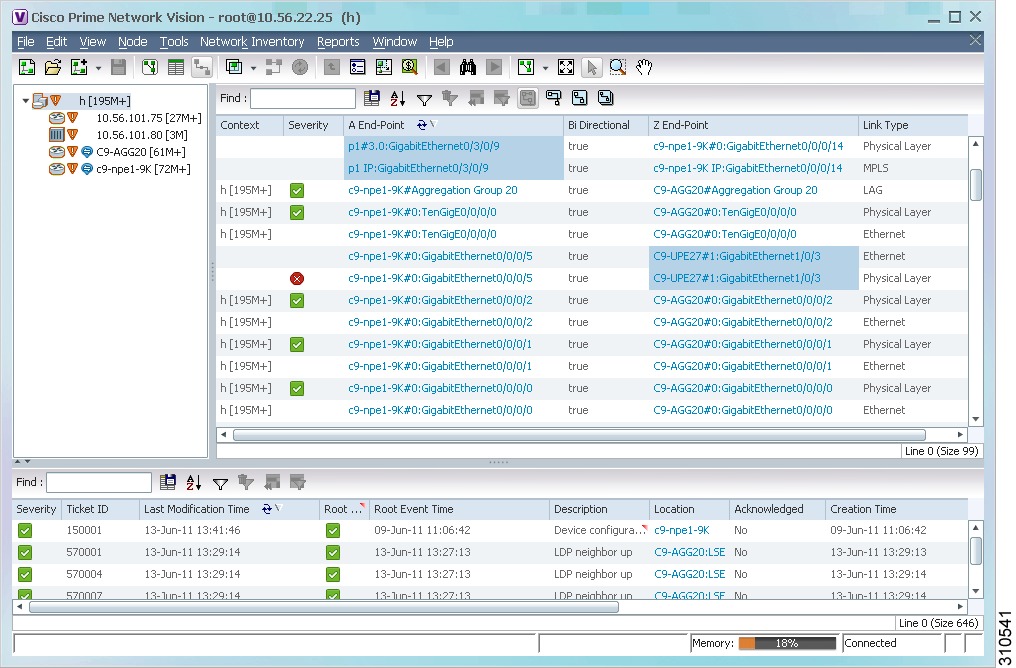The width and height of the screenshot is (1016, 668).
Task: Click the dollar magnifier search icon
Action: [x=410, y=67]
